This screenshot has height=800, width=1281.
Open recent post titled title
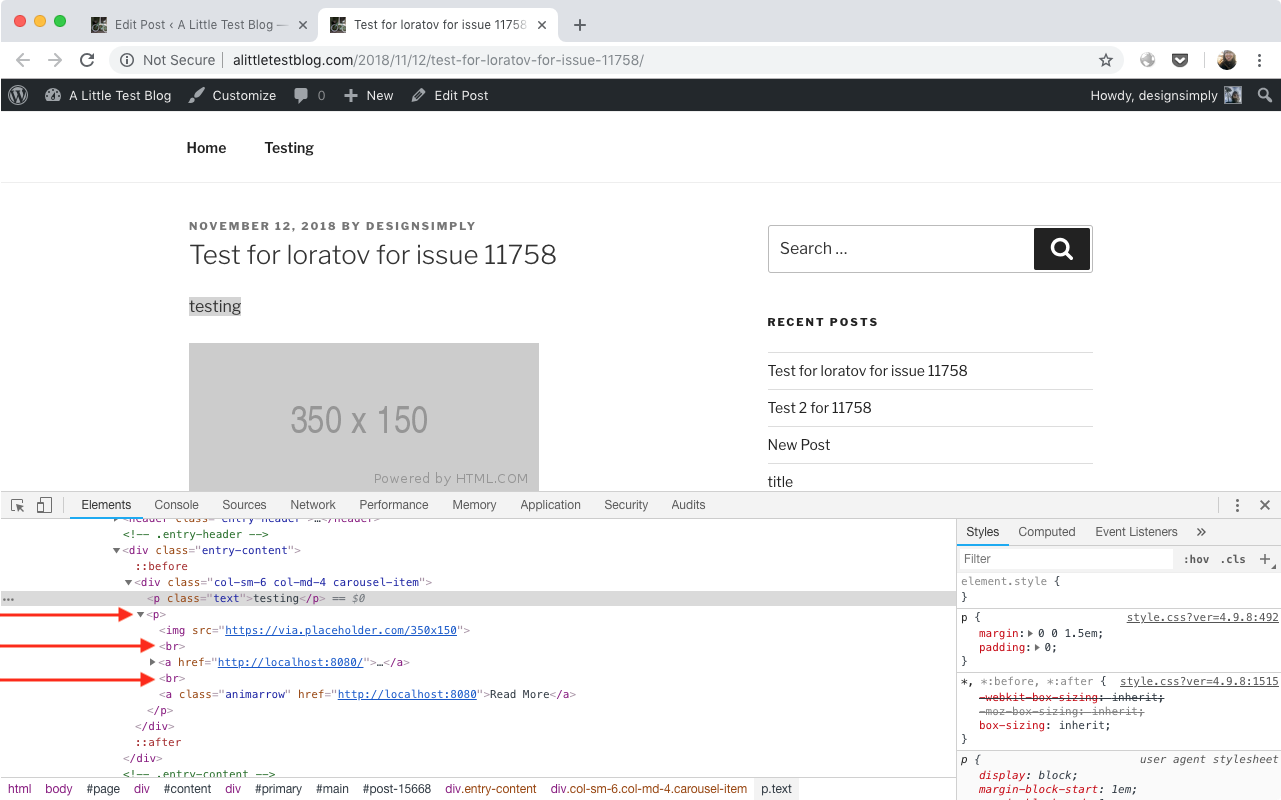[780, 481]
